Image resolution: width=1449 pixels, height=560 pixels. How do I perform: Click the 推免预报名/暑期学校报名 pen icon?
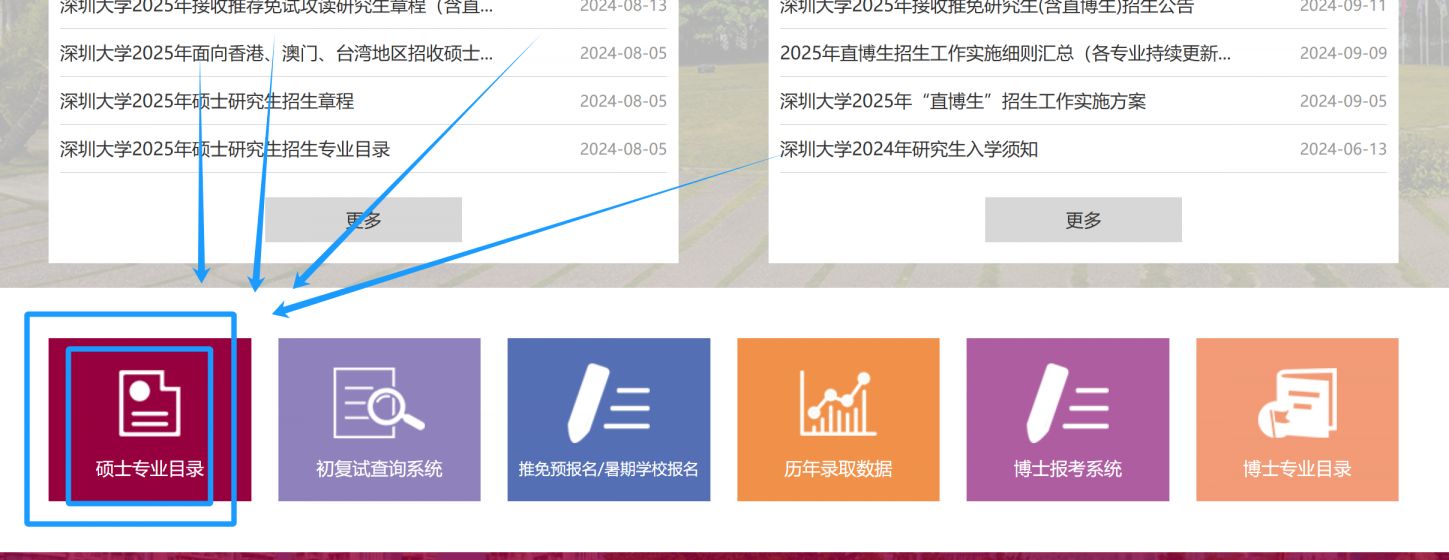[x=608, y=403]
